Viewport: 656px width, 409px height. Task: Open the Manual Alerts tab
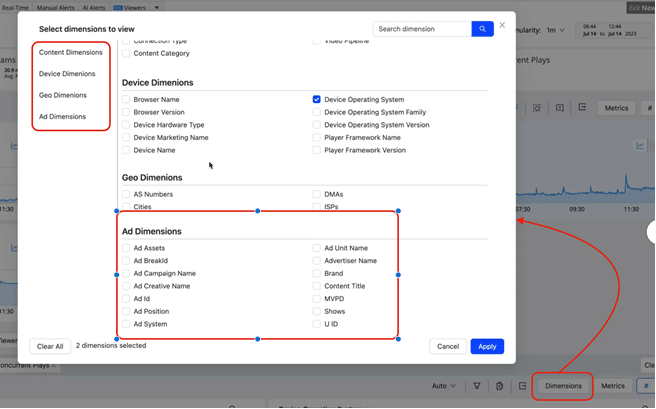(56, 8)
